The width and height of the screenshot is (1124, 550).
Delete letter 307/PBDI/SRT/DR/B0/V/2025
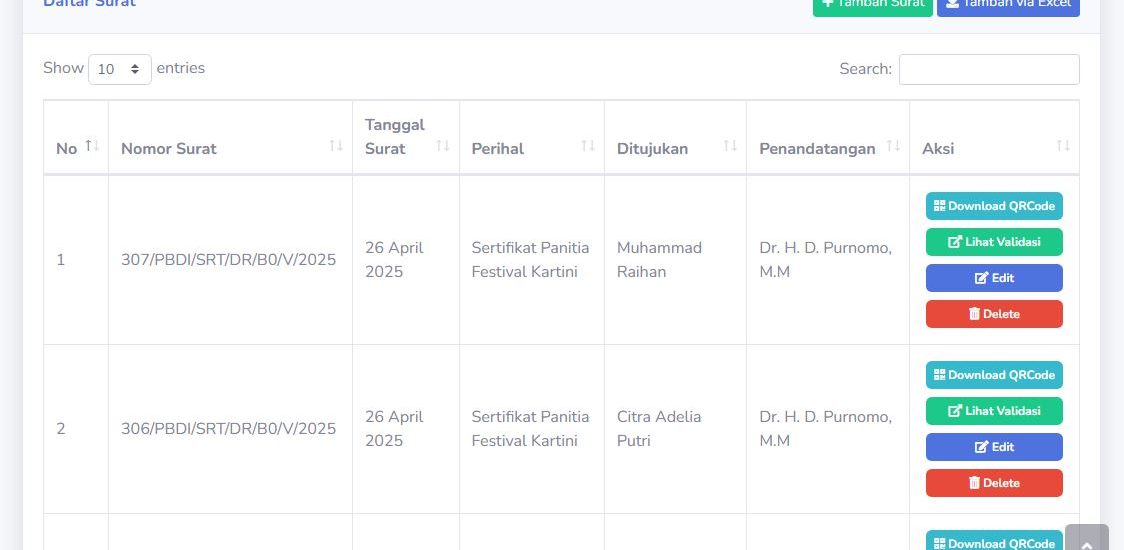[994, 314]
